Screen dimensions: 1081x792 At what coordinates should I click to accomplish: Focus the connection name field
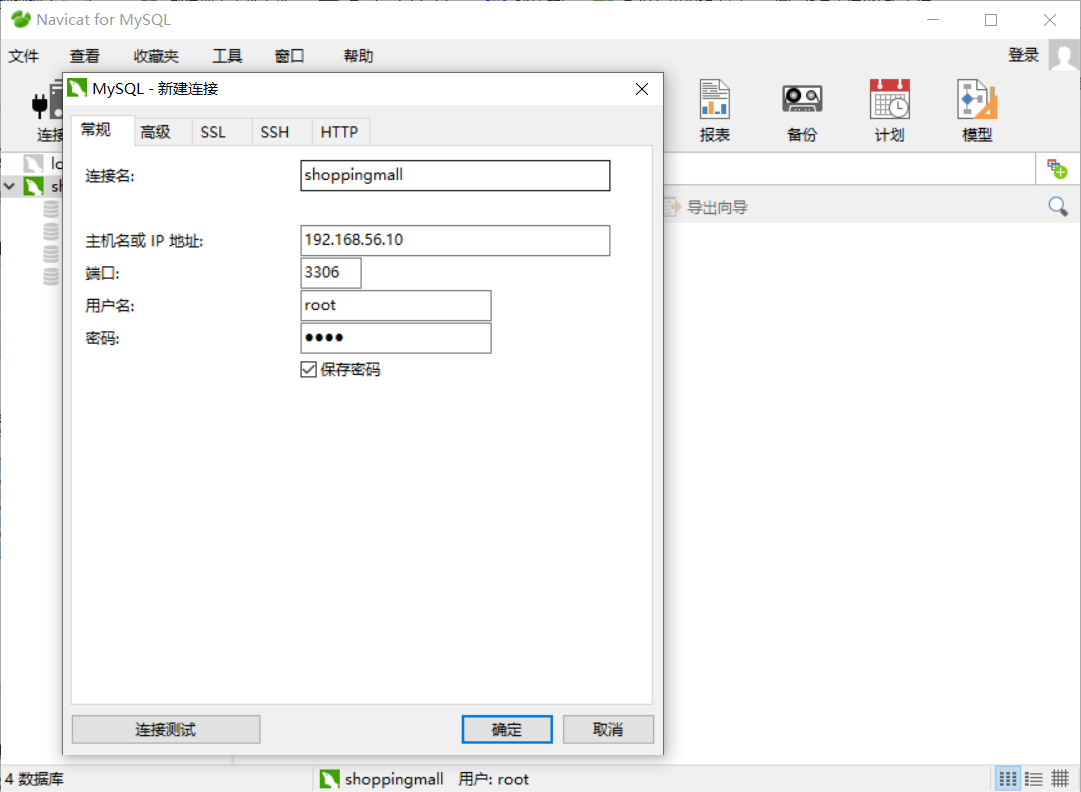tap(455, 175)
